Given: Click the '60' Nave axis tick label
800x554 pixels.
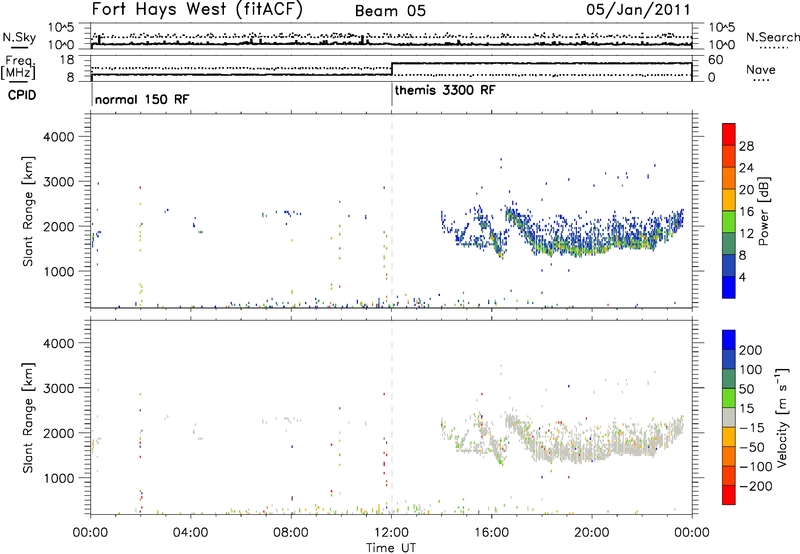Looking at the screenshot, I should (x=716, y=60).
